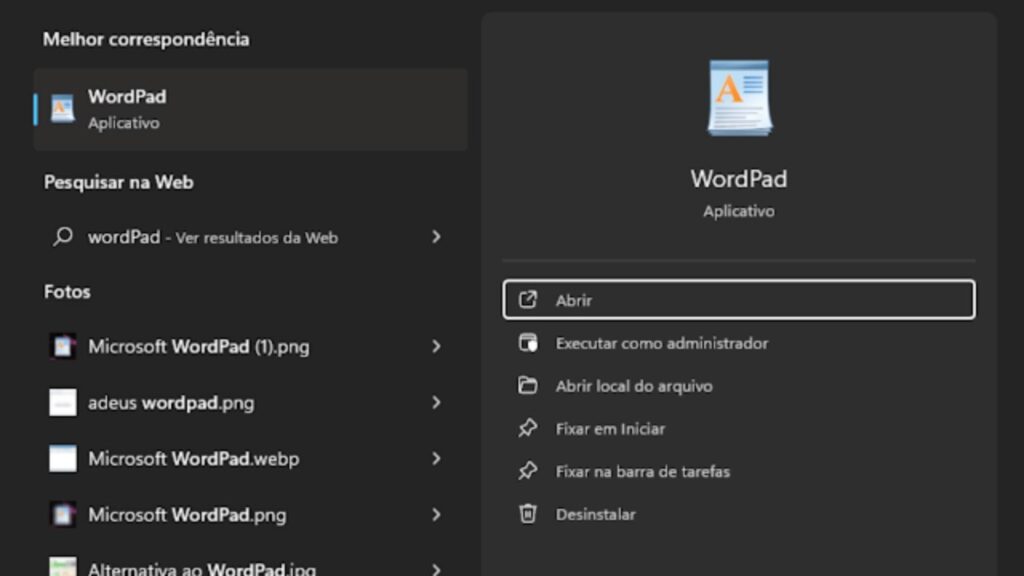Choose Fixar em Iniciar

739,429
